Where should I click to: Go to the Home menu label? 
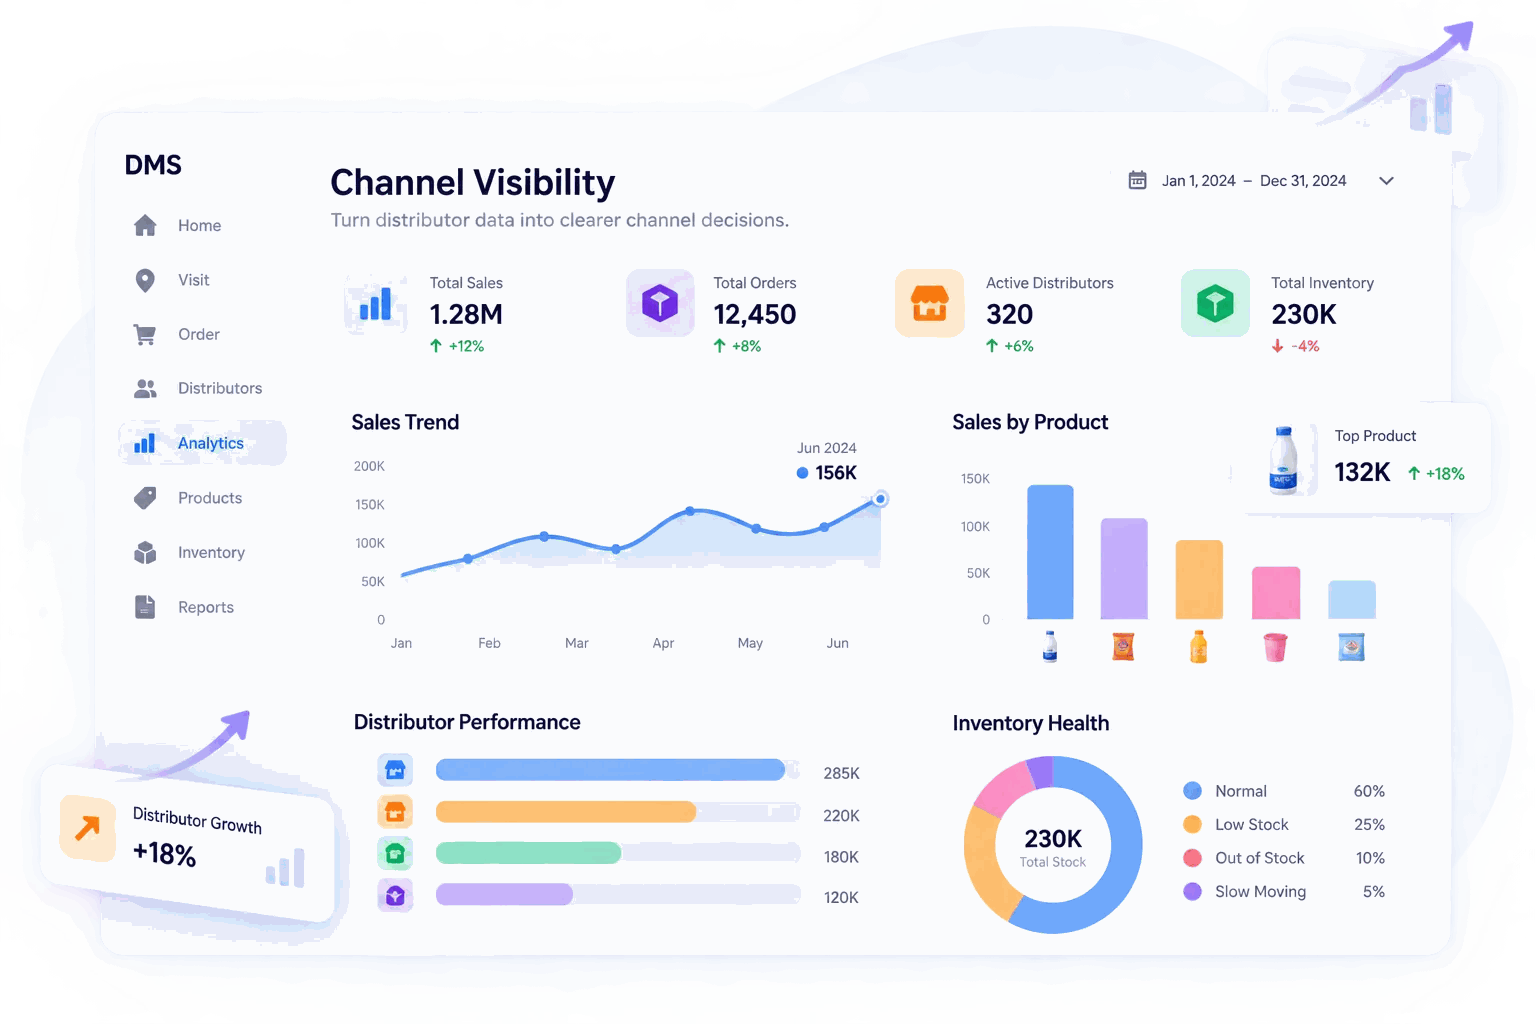tap(200, 226)
